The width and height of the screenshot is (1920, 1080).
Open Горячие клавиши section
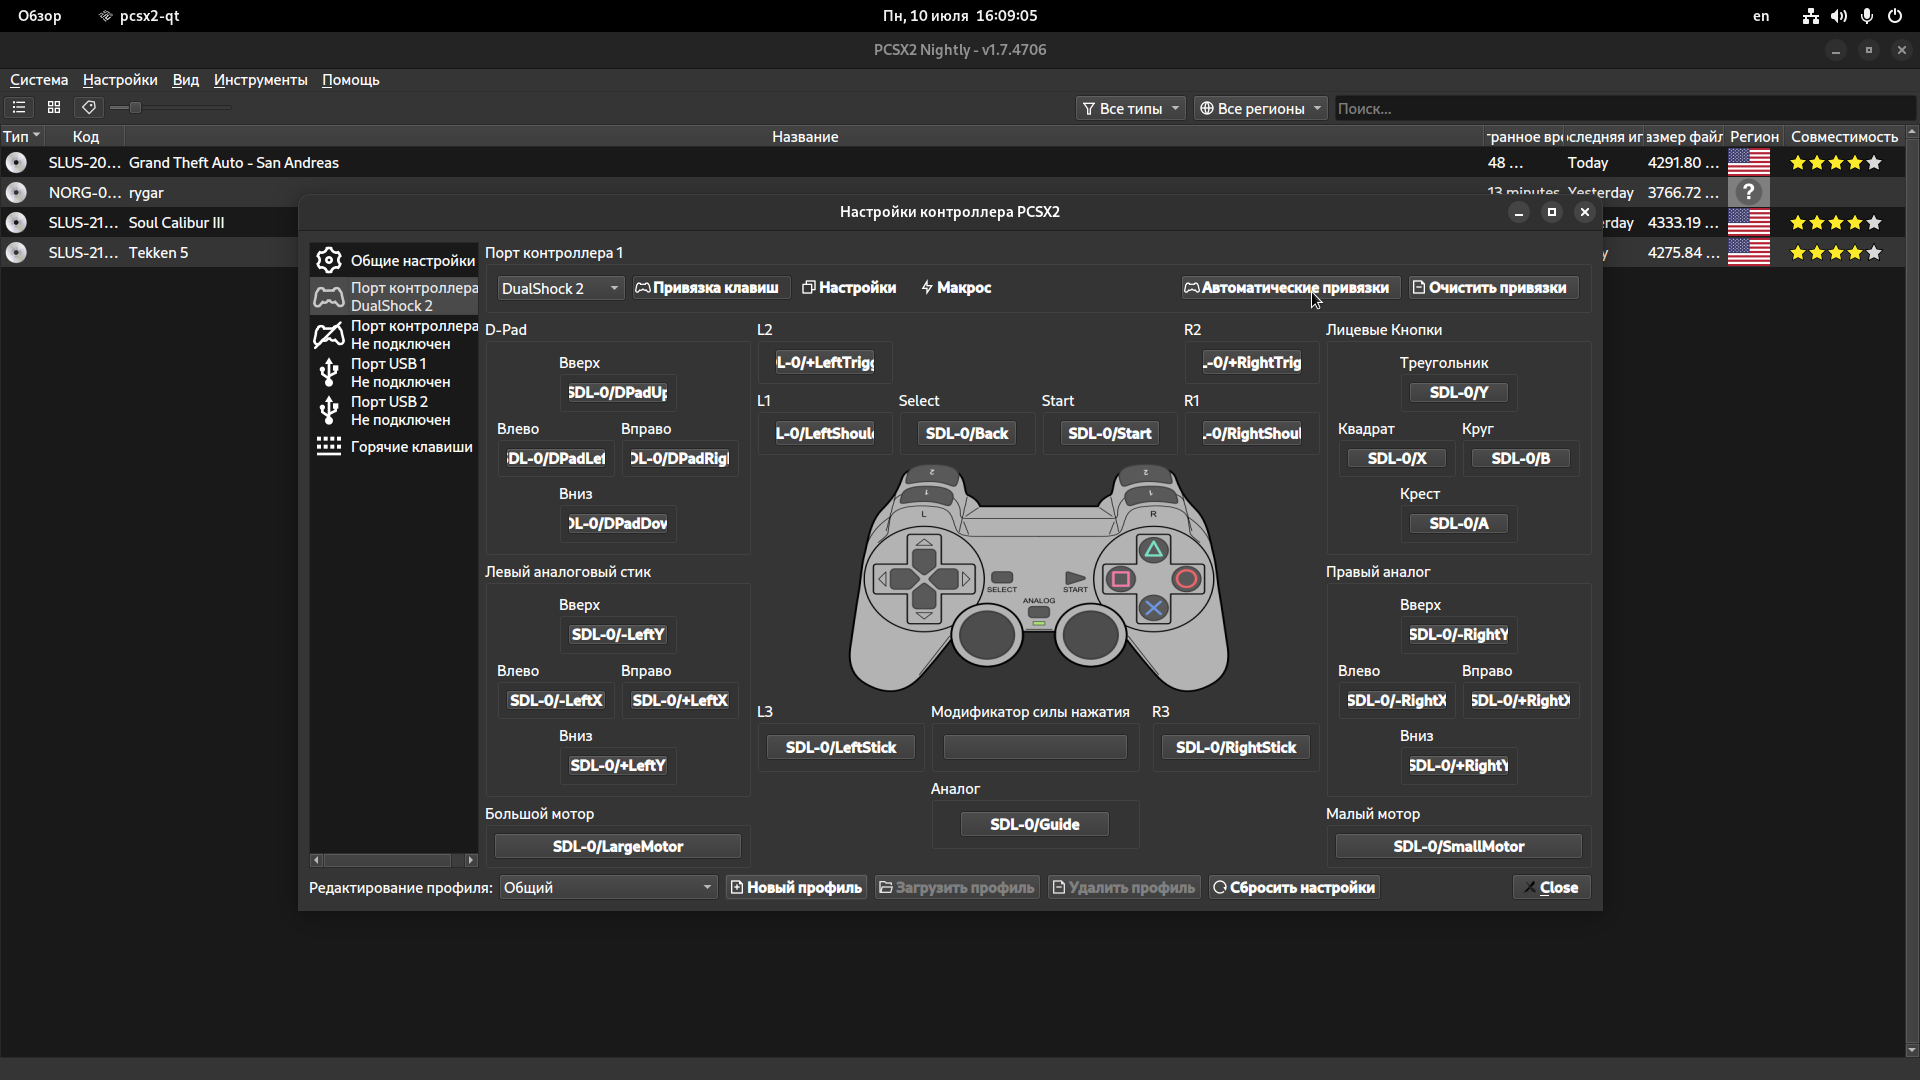[x=395, y=446]
